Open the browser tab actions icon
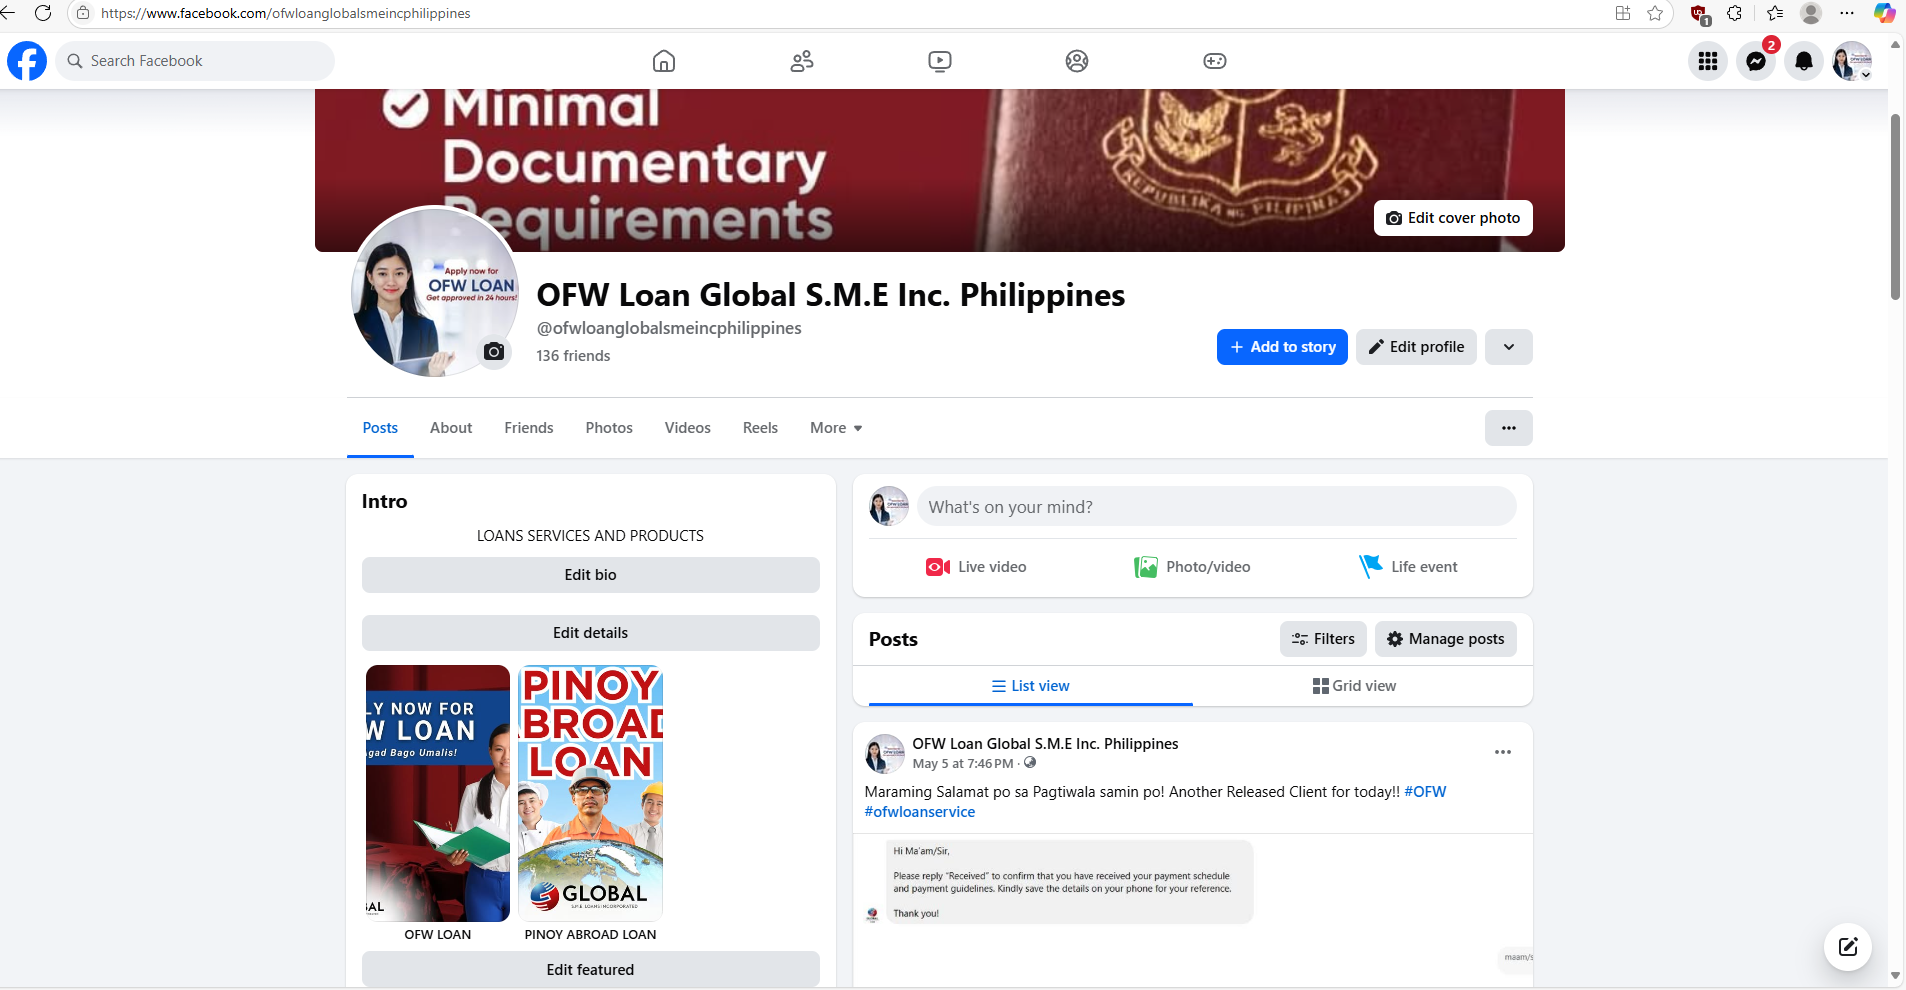The width and height of the screenshot is (1906, 990). [x=1623, y=13]
